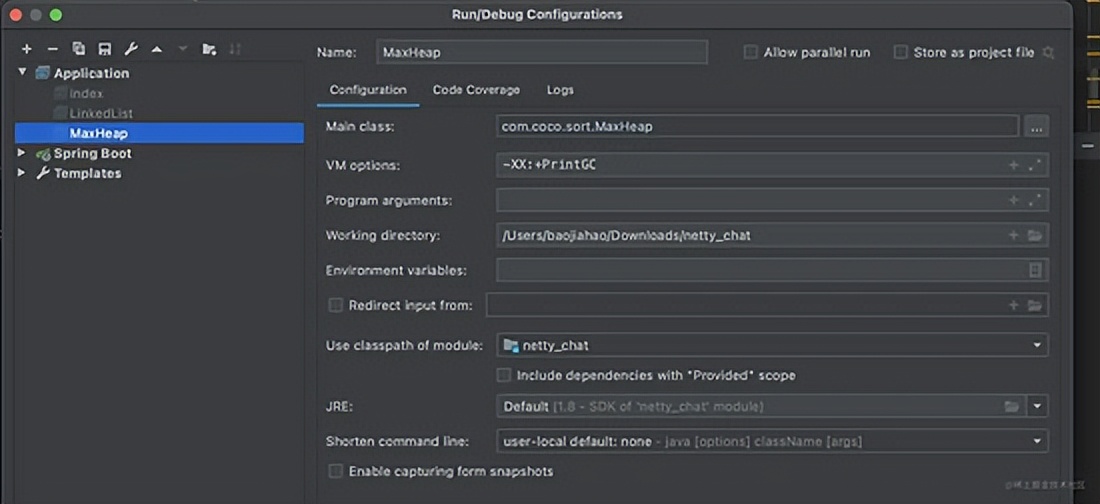This screenshot has width=1100, height=504.
Task: Click the Remove Configuration minus icon
Action: click(x=53, y=49)
